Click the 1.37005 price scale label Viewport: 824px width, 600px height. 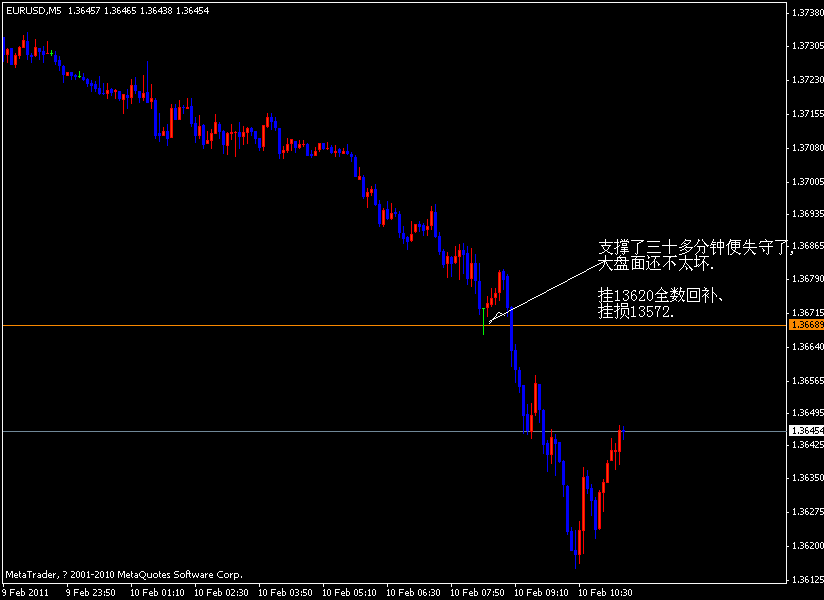[808, 182]
